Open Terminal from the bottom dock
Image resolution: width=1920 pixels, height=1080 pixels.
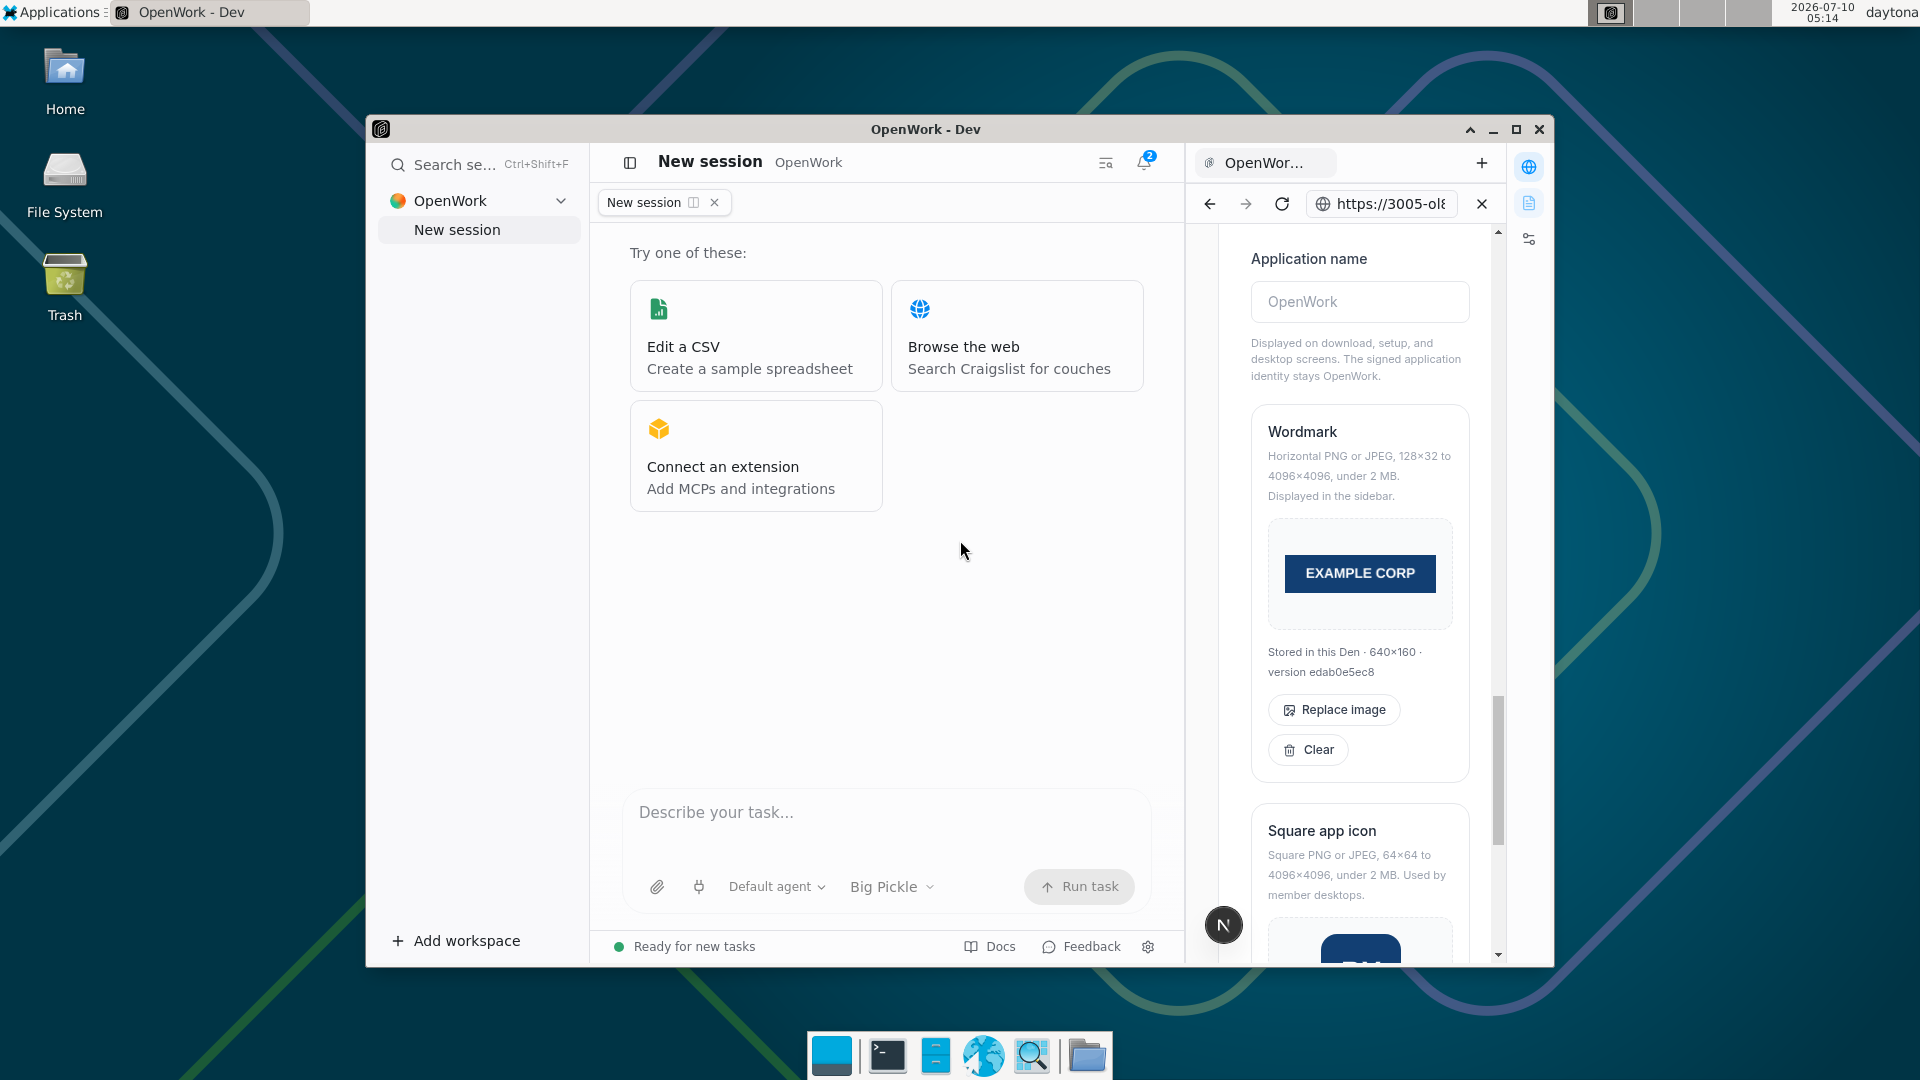tap(888, 1056)
